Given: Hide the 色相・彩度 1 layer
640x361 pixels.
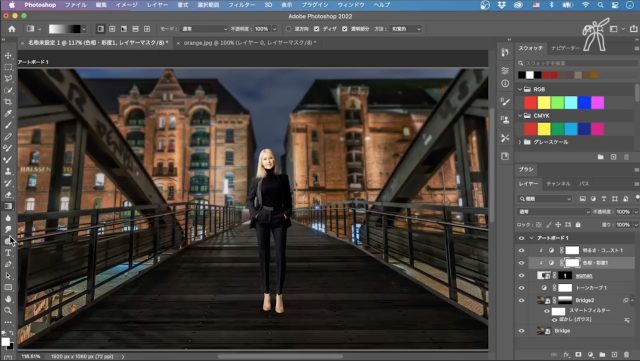Looking at the screenshot, I should 521,263.
